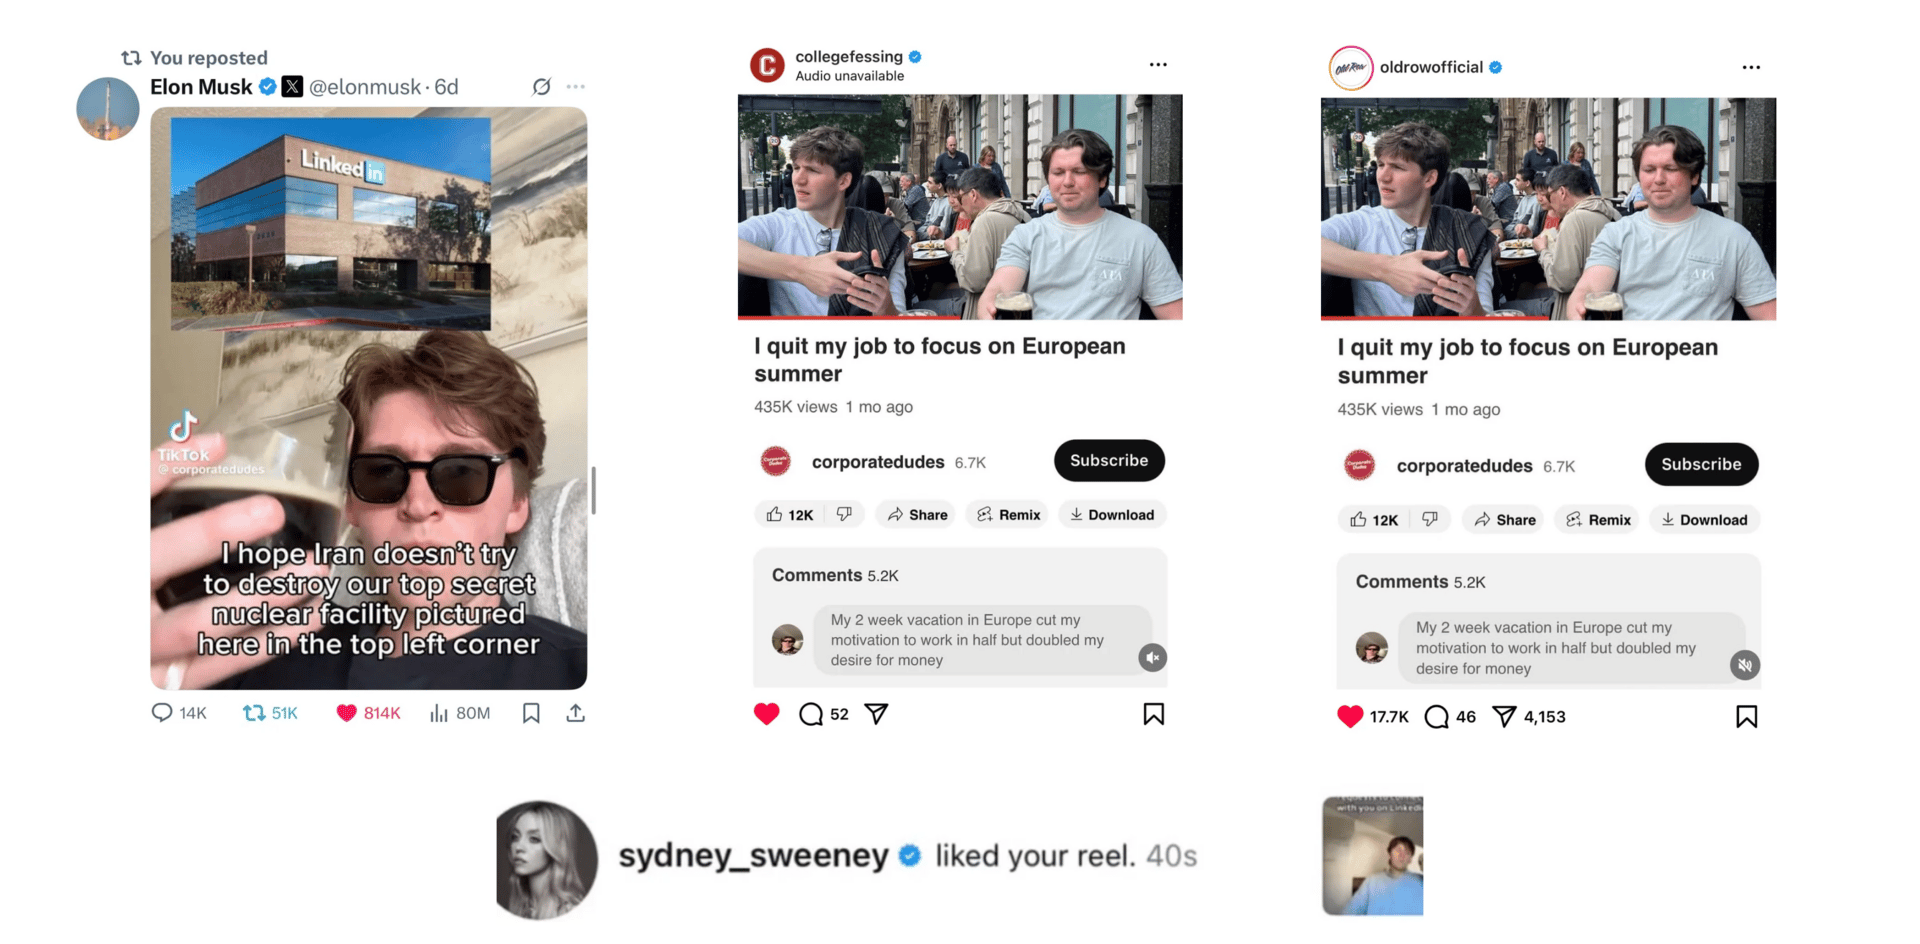This screenshot has height=944, width=1920.
Task: Unmute audio on the oldrowofficial reel
Action: tap(1745, 665)
